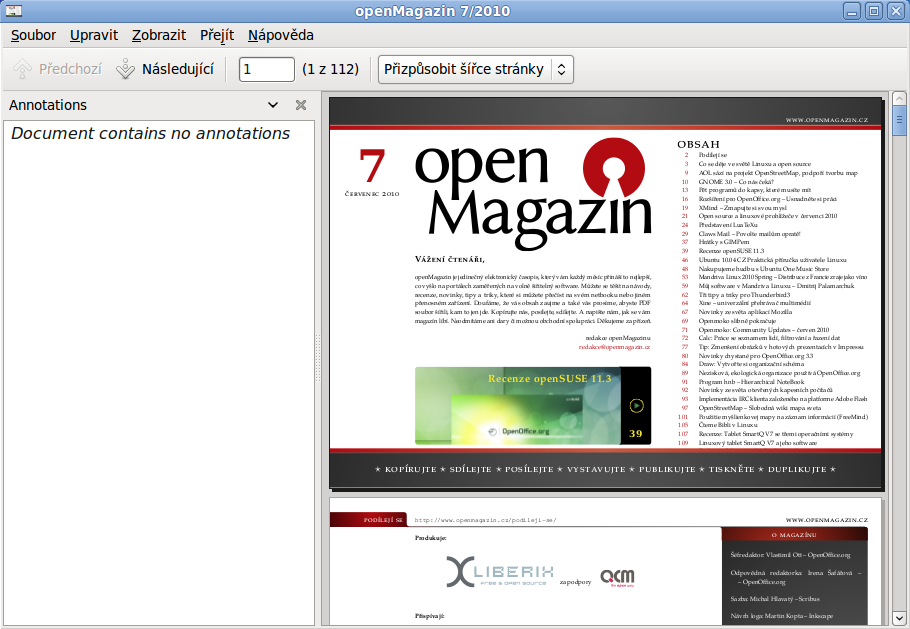Click contents entry 'XMind – Zmapujte si svou mysl'

tap(743, 208)
